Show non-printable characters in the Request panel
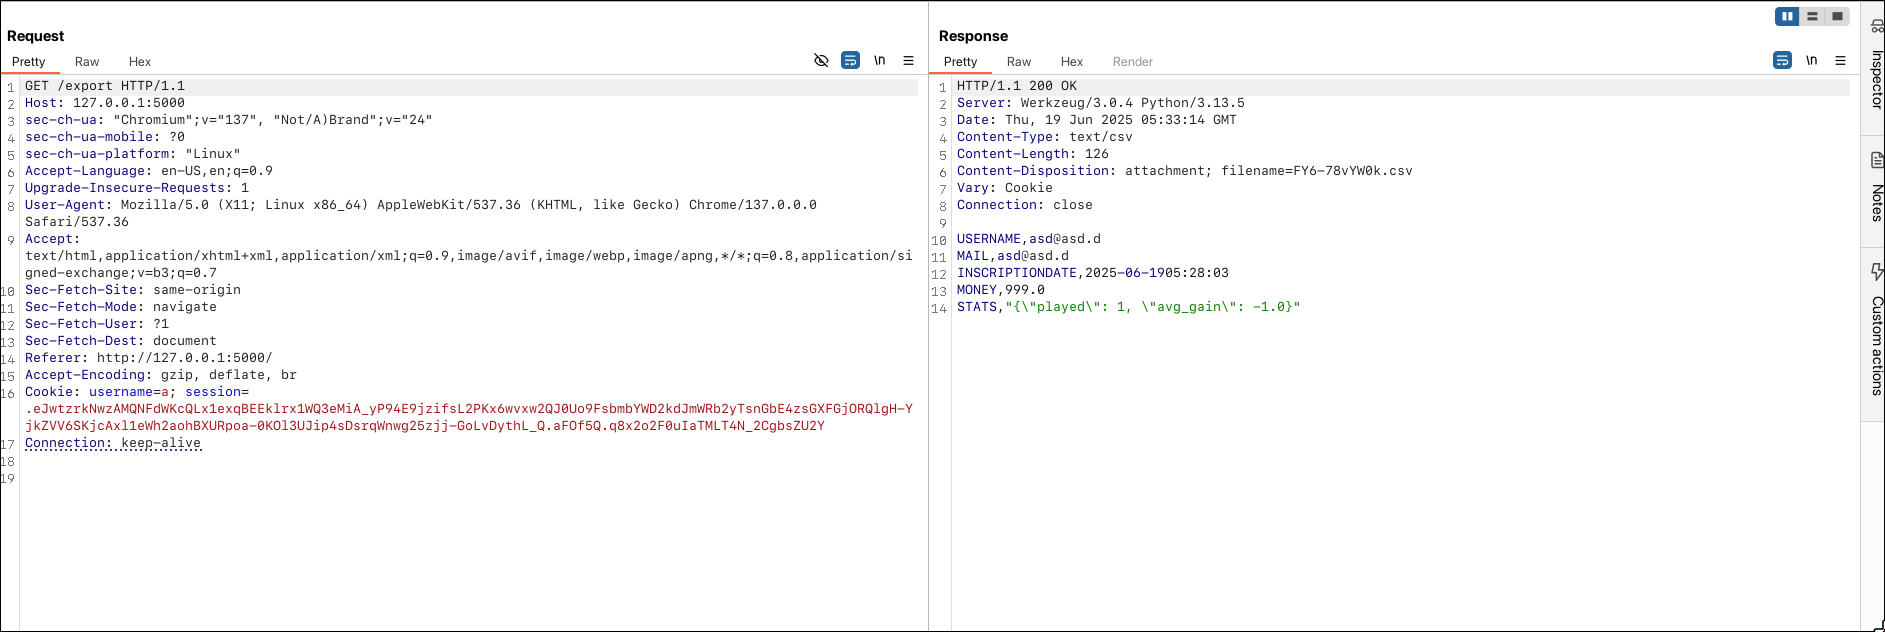The width and height of the screenshot is (1885, 632). coord(879,60)
